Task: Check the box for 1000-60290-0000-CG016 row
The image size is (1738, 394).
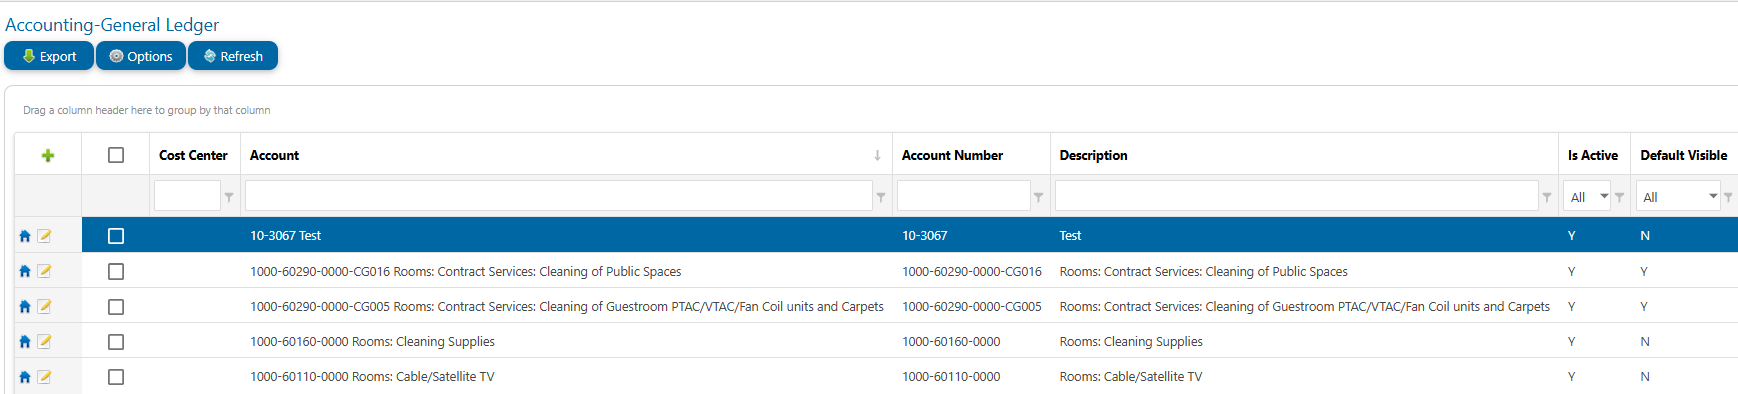Action: (116, 271)
